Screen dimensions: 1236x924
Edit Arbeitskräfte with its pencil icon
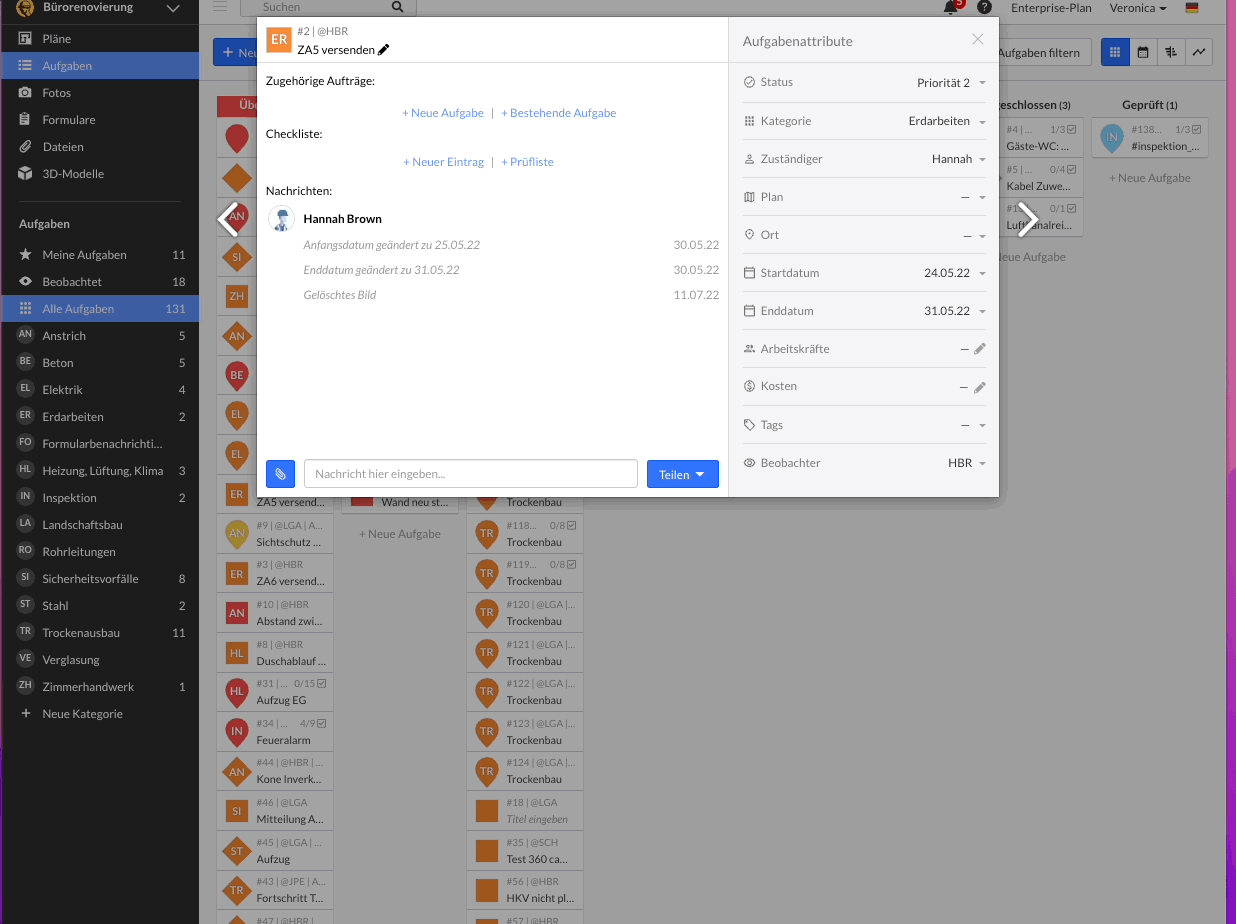pyautogui.click(x=980, y=349)
